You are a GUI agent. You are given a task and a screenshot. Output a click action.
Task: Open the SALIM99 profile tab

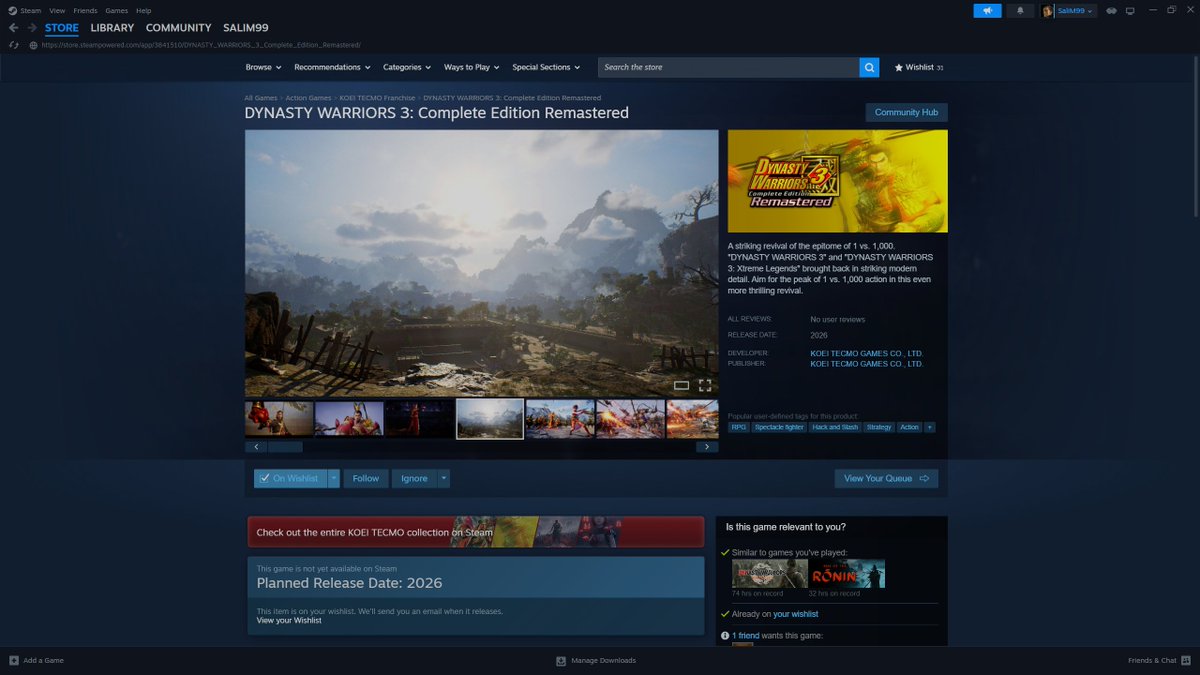point(247,28)
